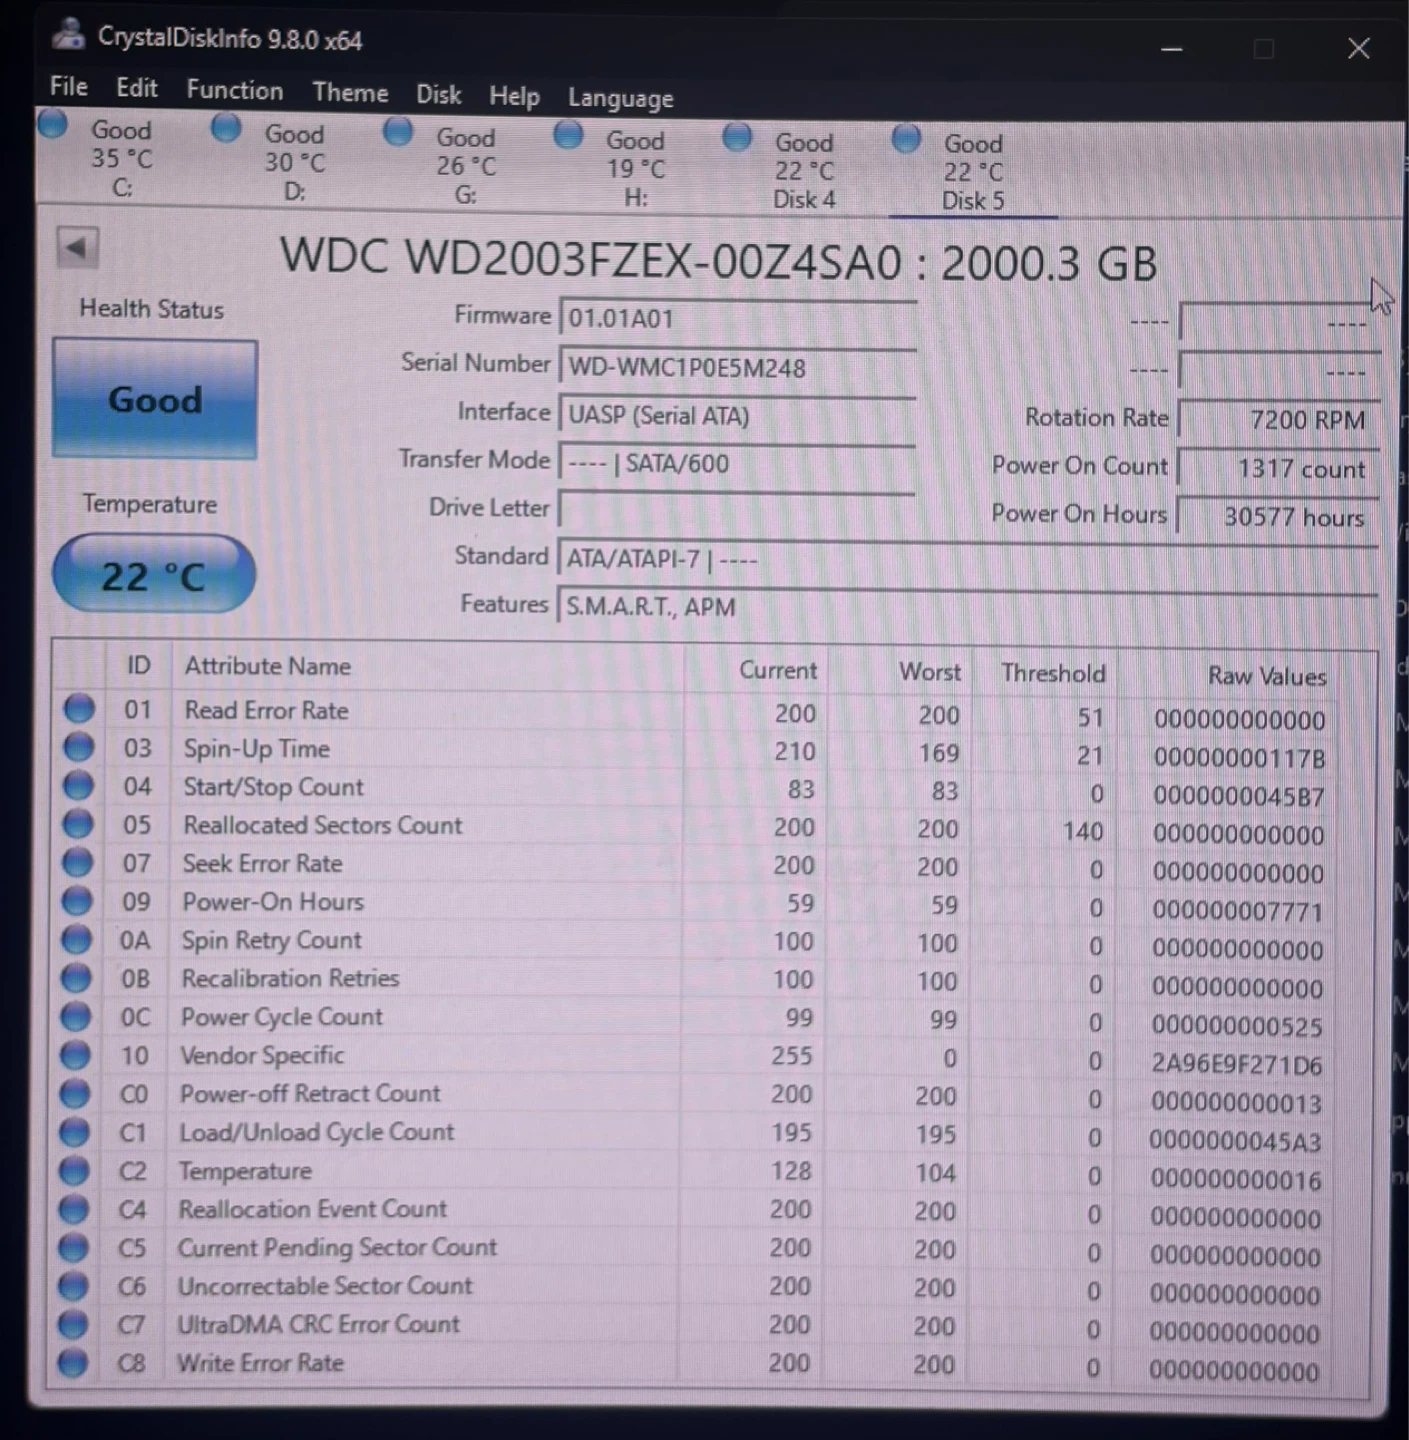The image size is (1409, 1440).
Task: Click the Raw Values column header
Action: pyautogui.click(x=1267, y=676)
